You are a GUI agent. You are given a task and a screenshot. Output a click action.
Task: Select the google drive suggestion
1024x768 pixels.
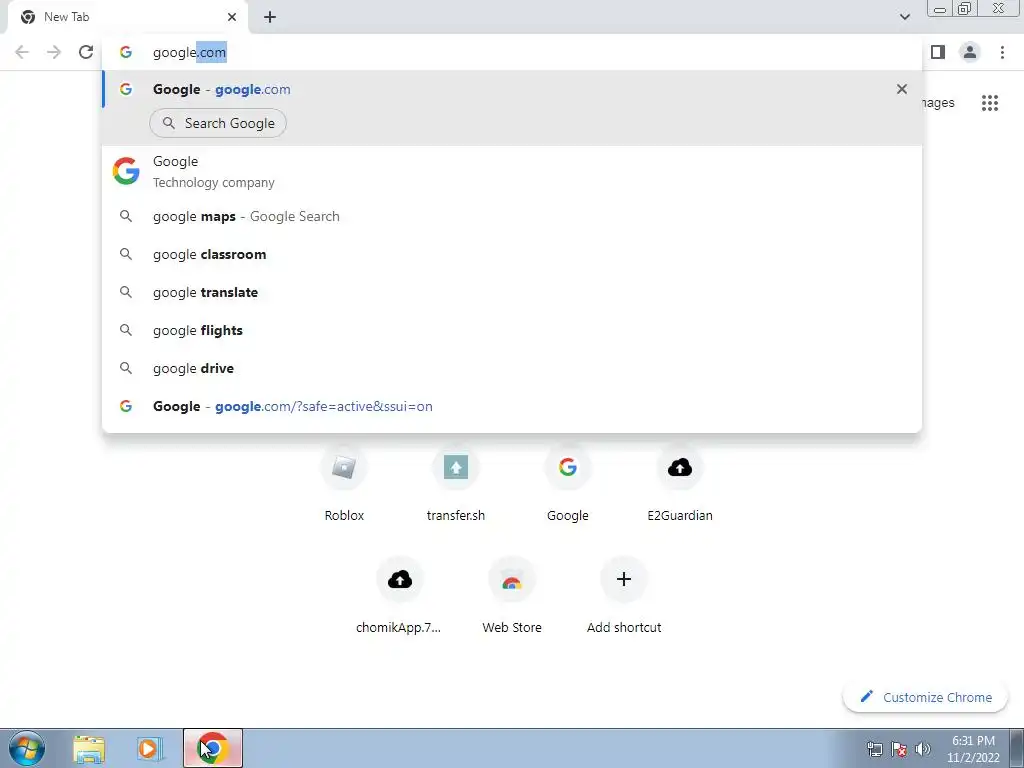click(x=512, y=368)
